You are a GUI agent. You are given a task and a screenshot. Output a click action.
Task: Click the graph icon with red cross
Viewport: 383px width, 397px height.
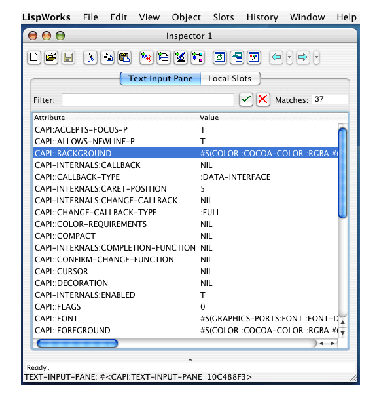coord(146,58)
